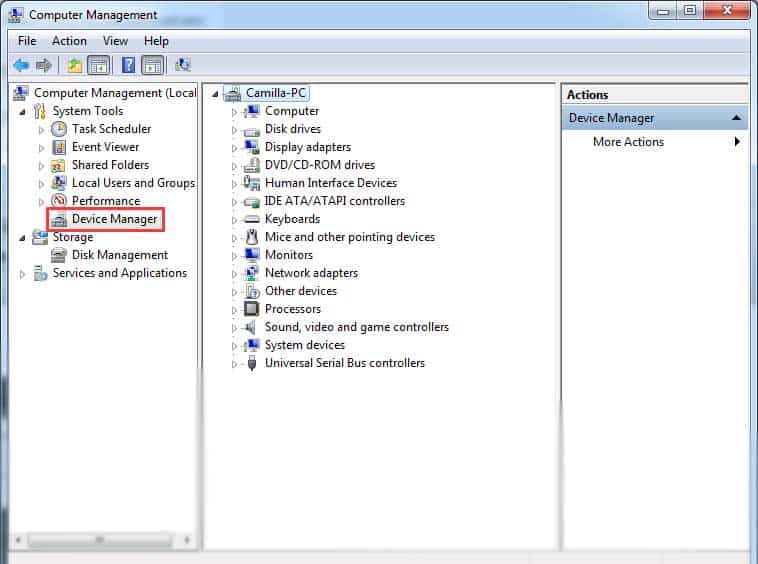
Task: Select the Monitors label
Action: click(x=289, y=255)
